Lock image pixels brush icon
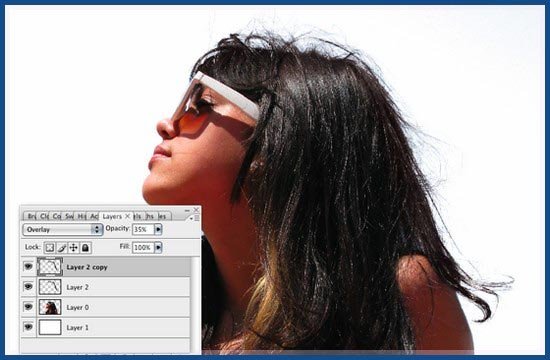The height and width of the screenshot is (360, 550). pyautogui.click(x=62, y=248)
